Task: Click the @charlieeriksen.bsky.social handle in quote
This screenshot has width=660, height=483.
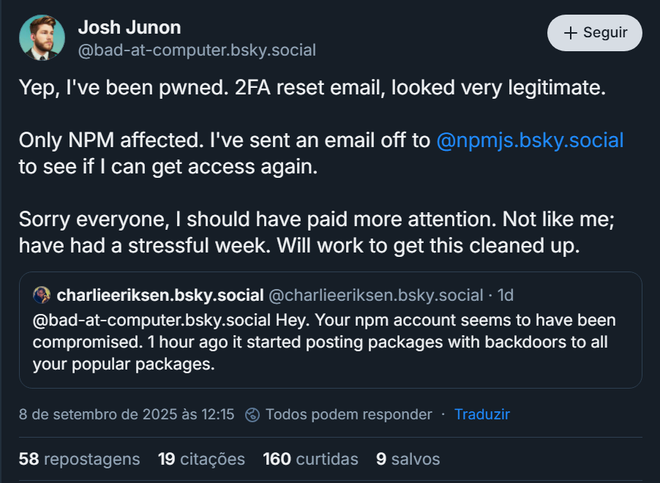Action: point(376,295)
